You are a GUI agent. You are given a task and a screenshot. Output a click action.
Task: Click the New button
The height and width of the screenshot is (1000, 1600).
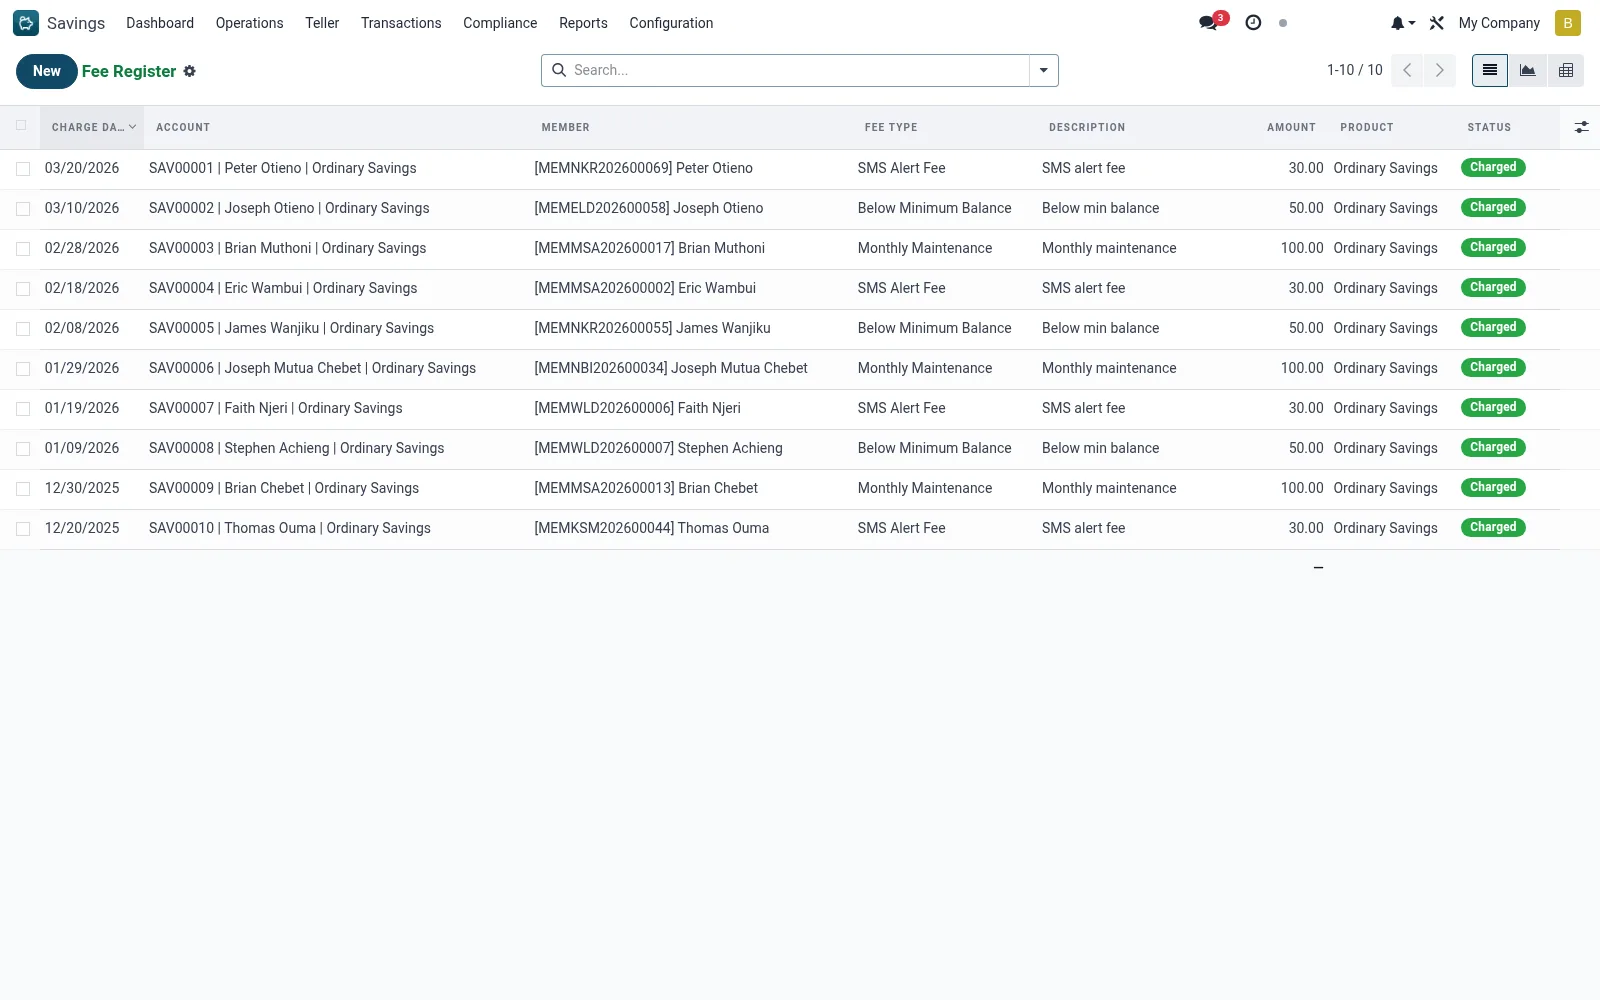47,71
